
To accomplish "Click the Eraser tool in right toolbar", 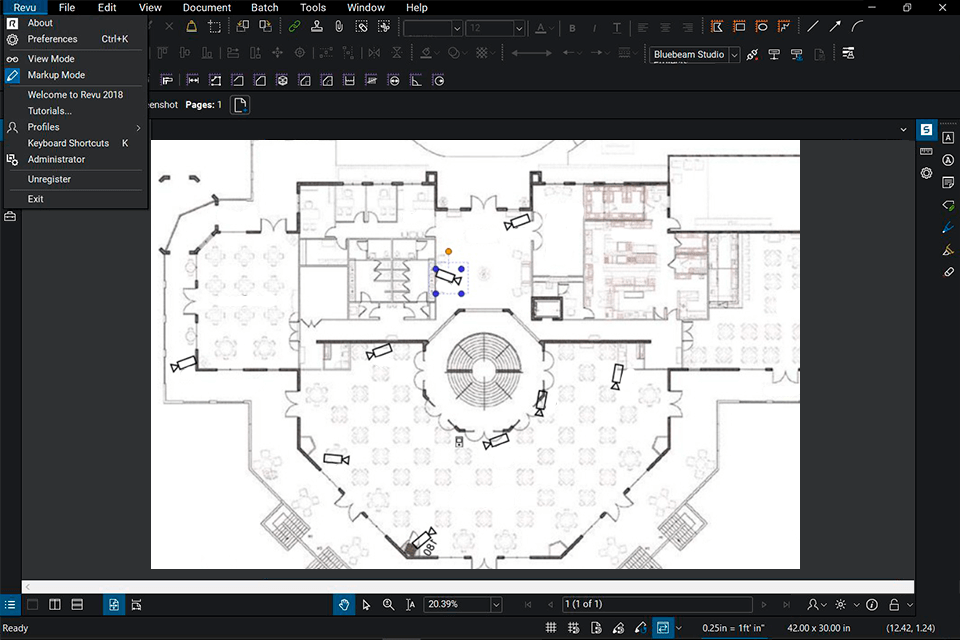I will (948, 272).
